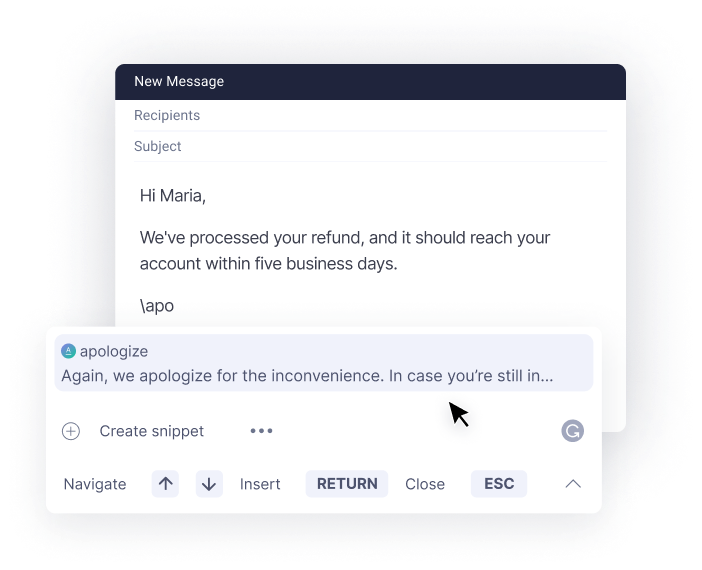Click the Close label
The height and width of the screenshot is (570, 702).
[425, 484]
